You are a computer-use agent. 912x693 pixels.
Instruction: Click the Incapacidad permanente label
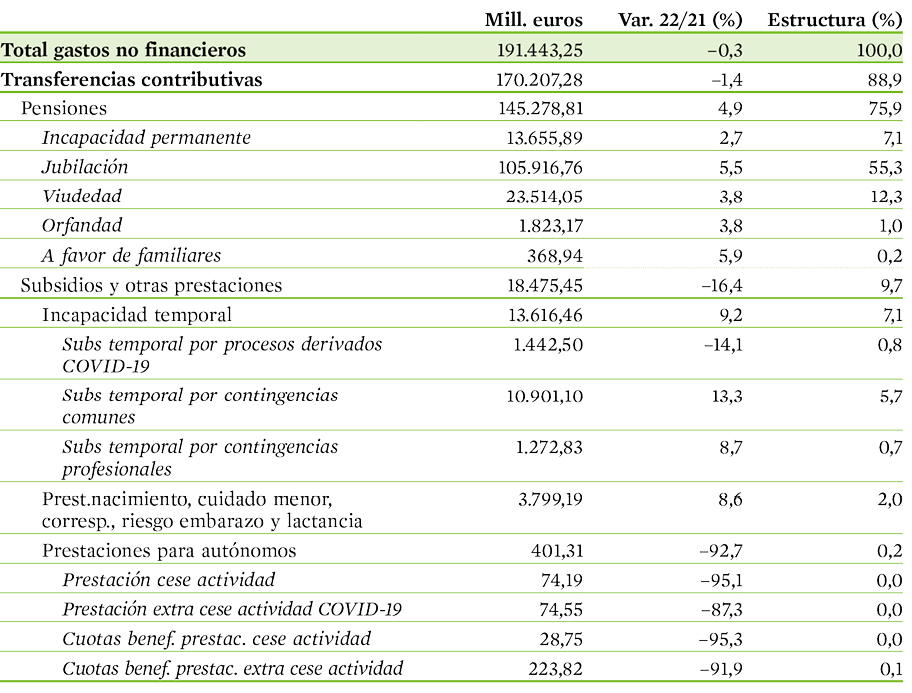click(147, 138)
